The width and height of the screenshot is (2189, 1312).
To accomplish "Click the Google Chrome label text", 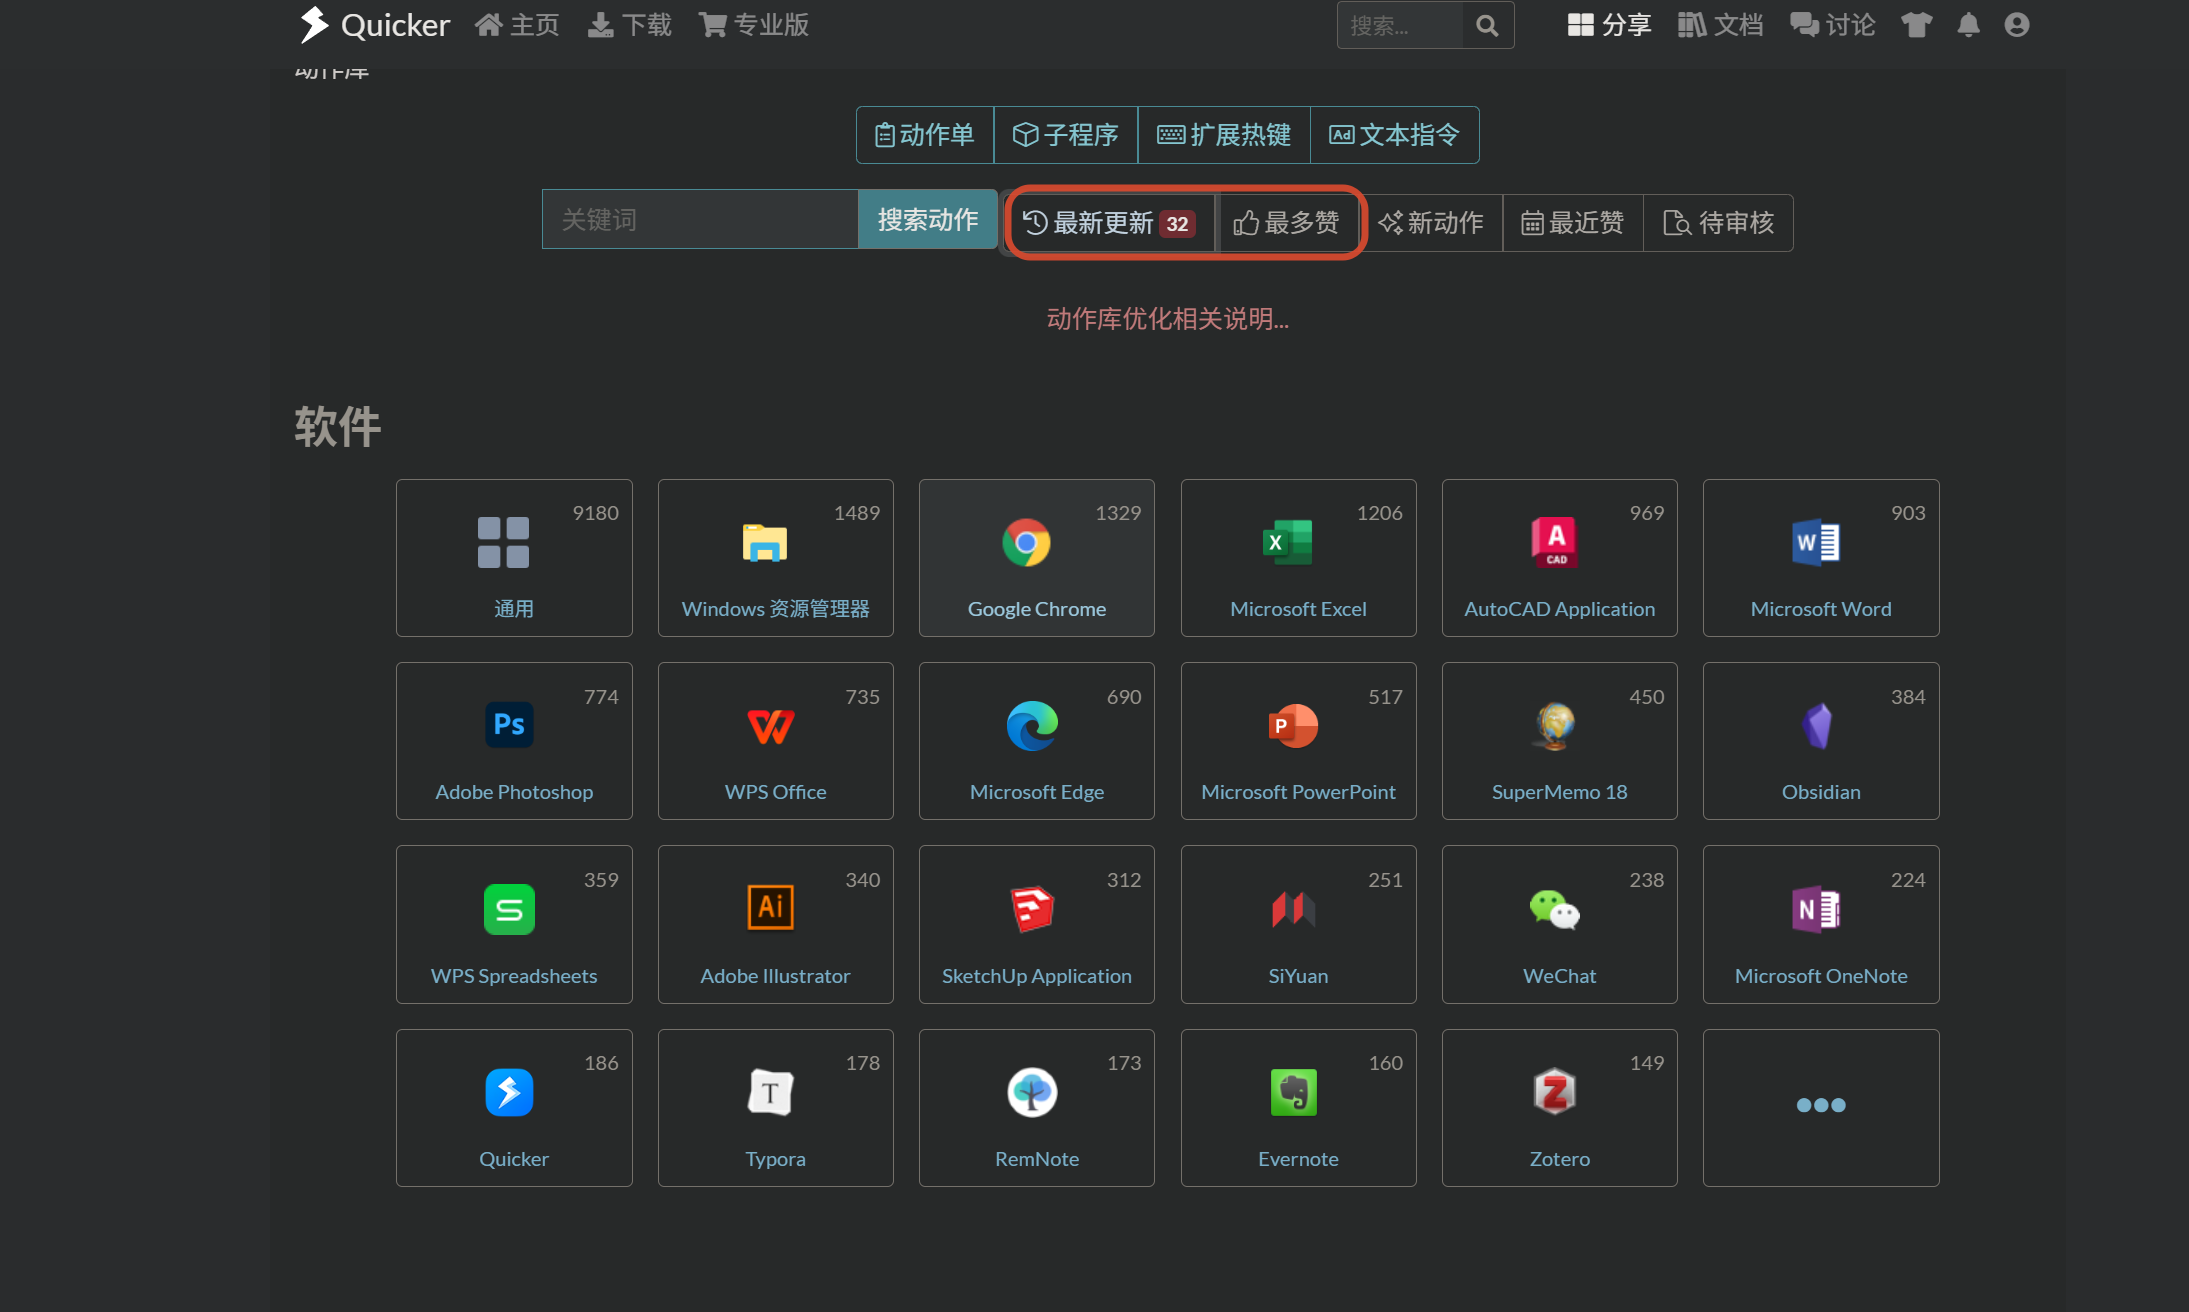I will point(1037,609).
